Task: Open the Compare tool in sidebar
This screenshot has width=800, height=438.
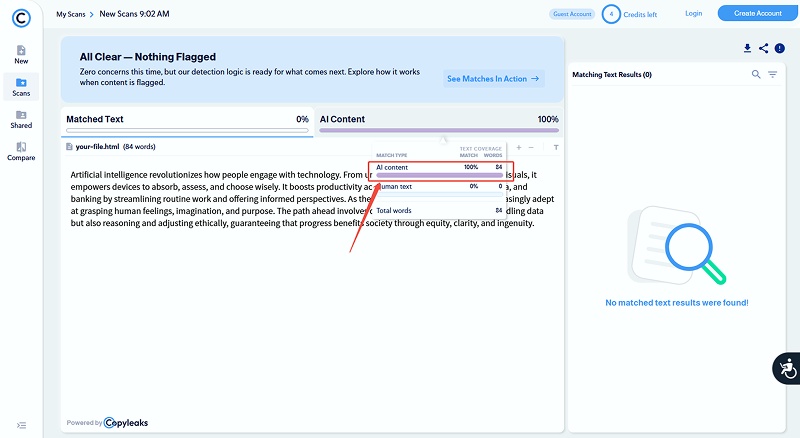Action: [x=21, y=151]
